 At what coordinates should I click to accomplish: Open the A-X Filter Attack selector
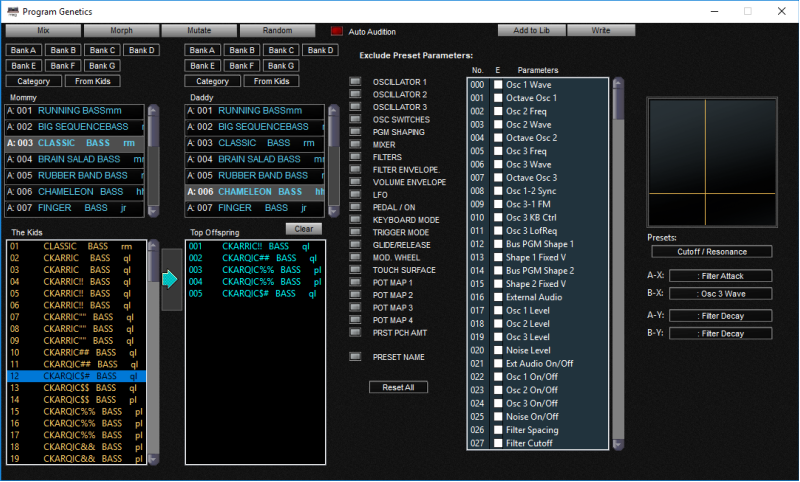720,276
